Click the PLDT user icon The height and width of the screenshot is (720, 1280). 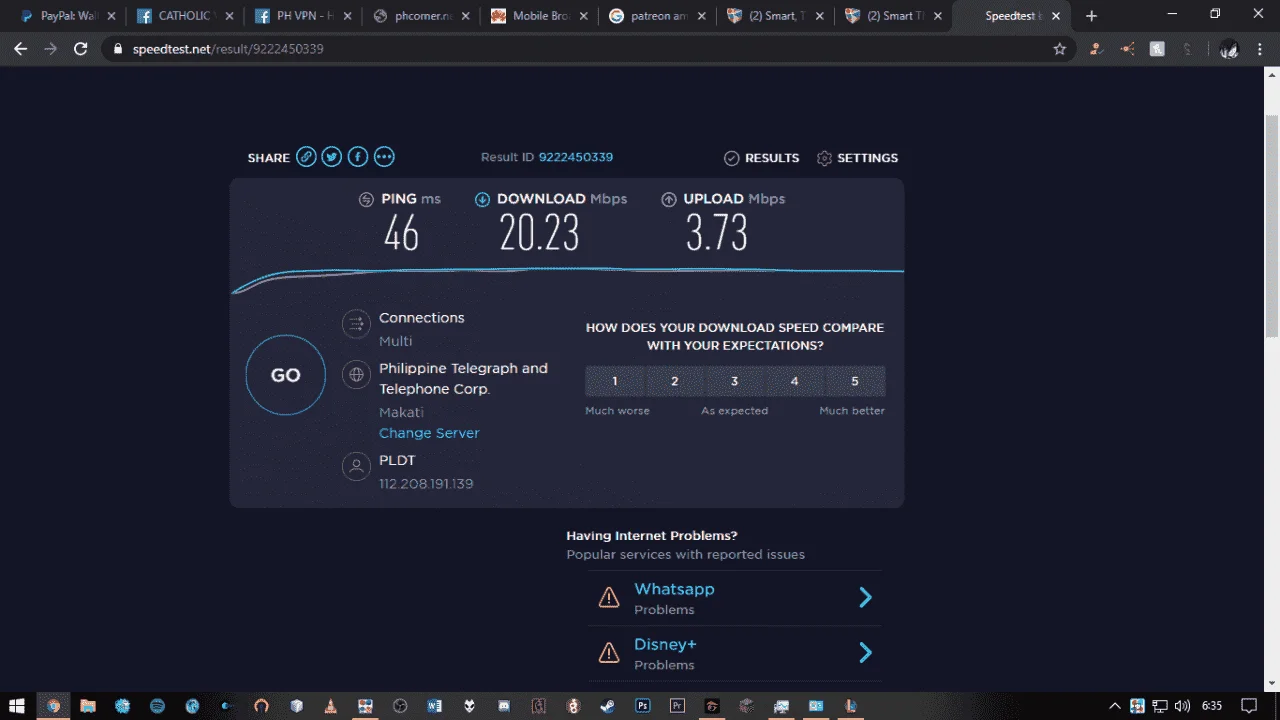[356, 467]
